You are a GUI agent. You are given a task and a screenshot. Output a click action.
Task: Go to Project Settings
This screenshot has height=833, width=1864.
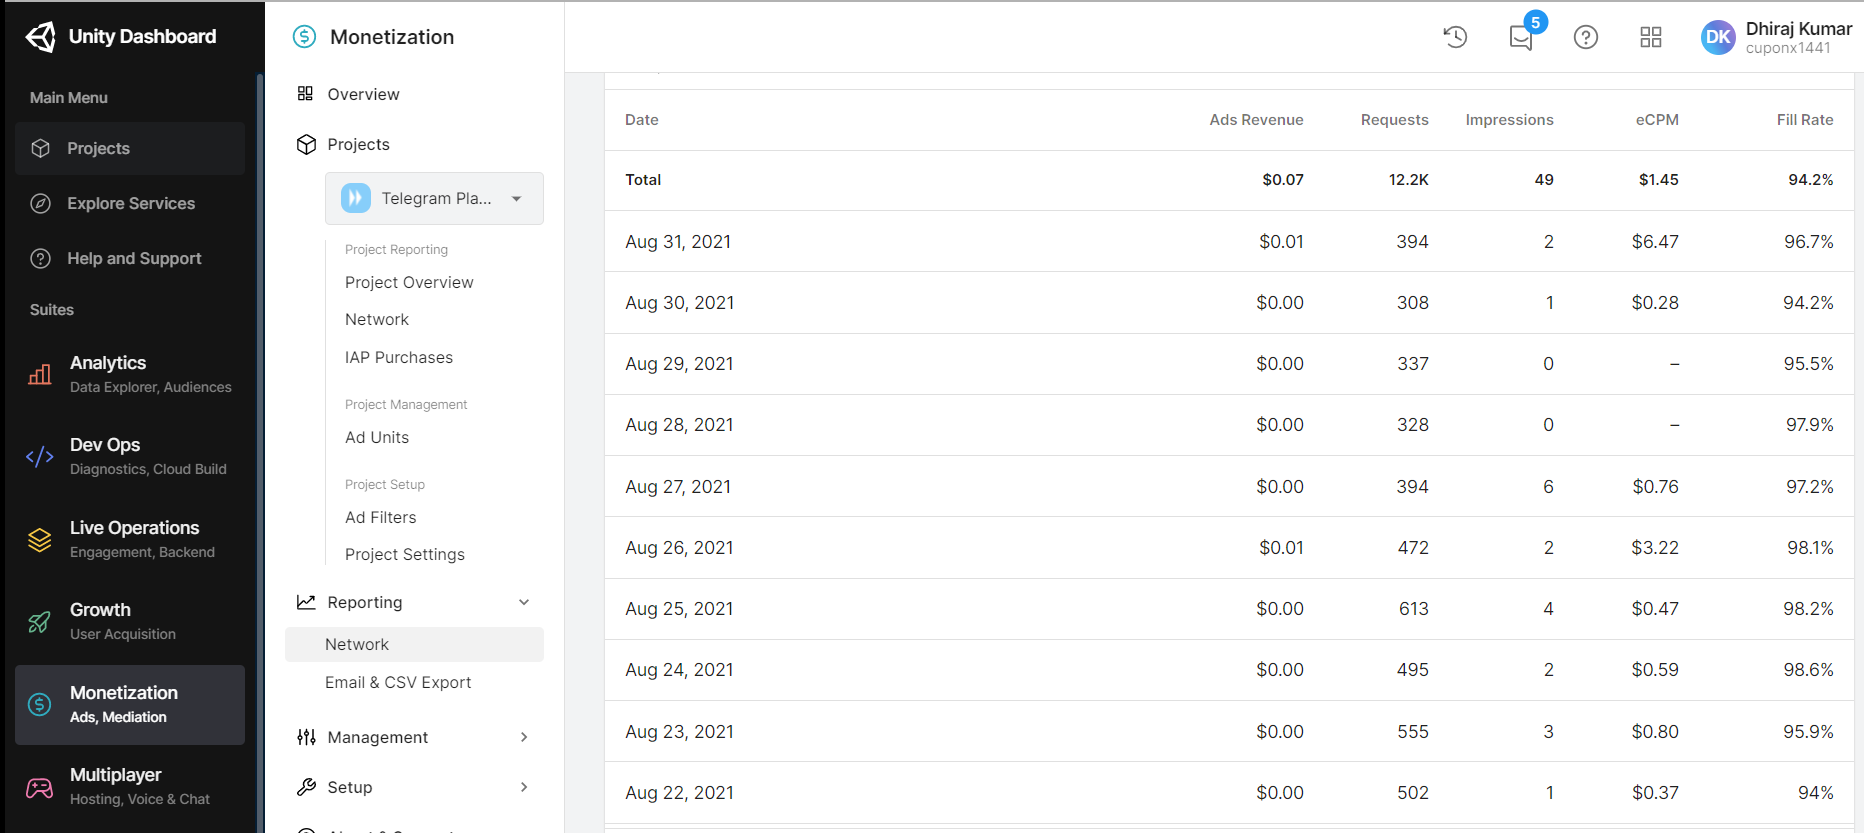coord(405,554)
